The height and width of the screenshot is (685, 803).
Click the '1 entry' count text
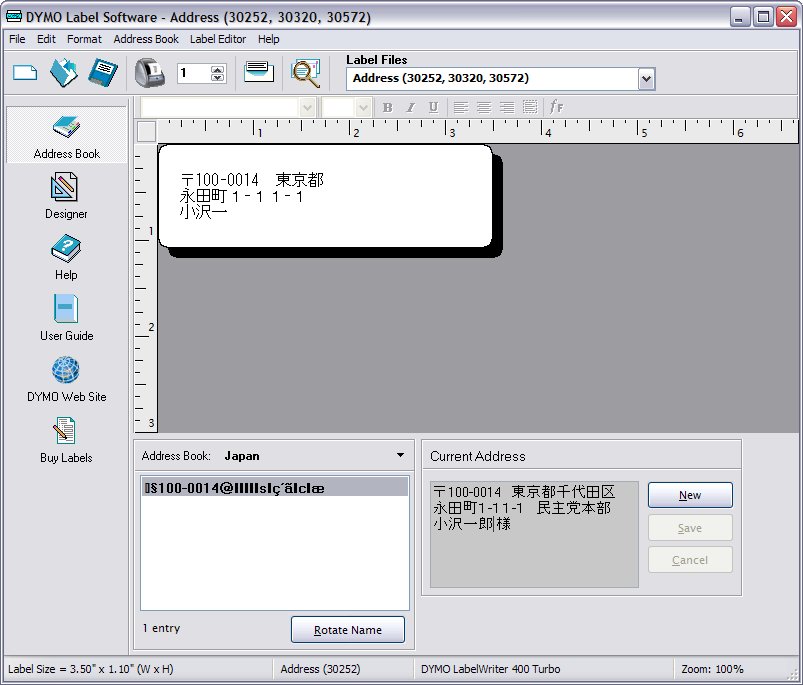point(161,628)
